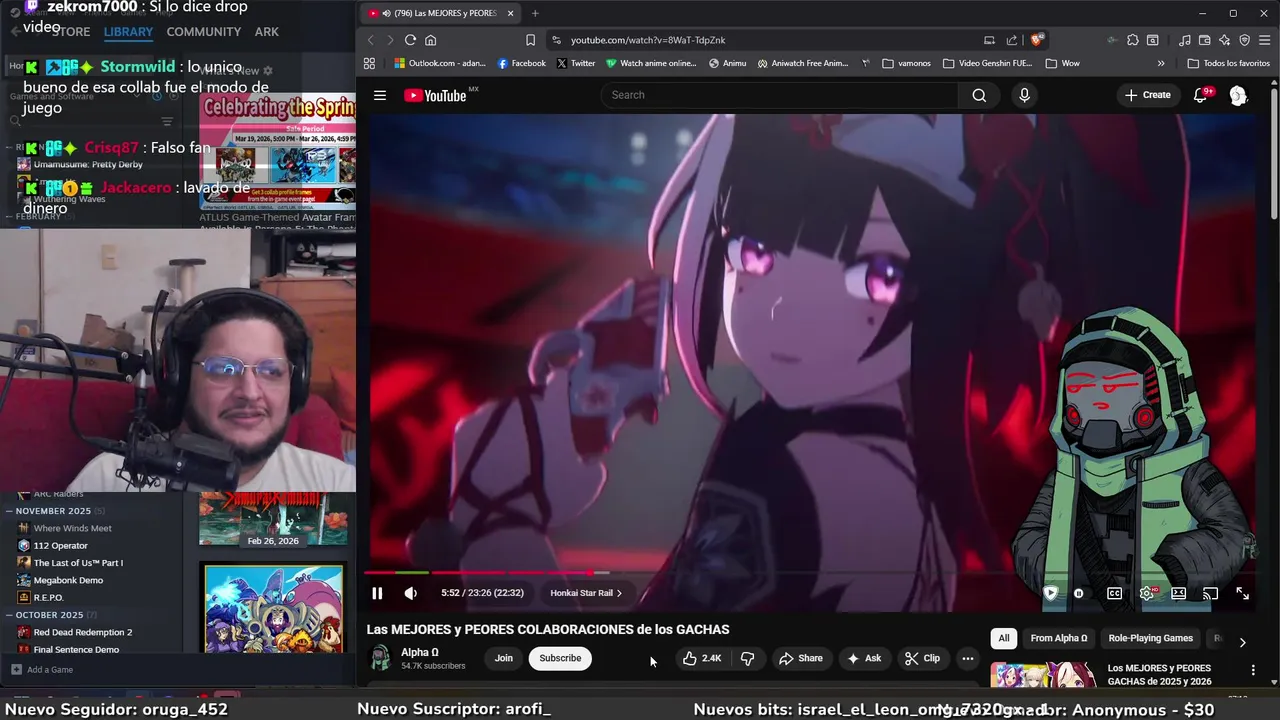The height and width of the screenshot is (720, 1280).
Task: Open browser extensions puzzle icon
Action: coord(1132,40)
